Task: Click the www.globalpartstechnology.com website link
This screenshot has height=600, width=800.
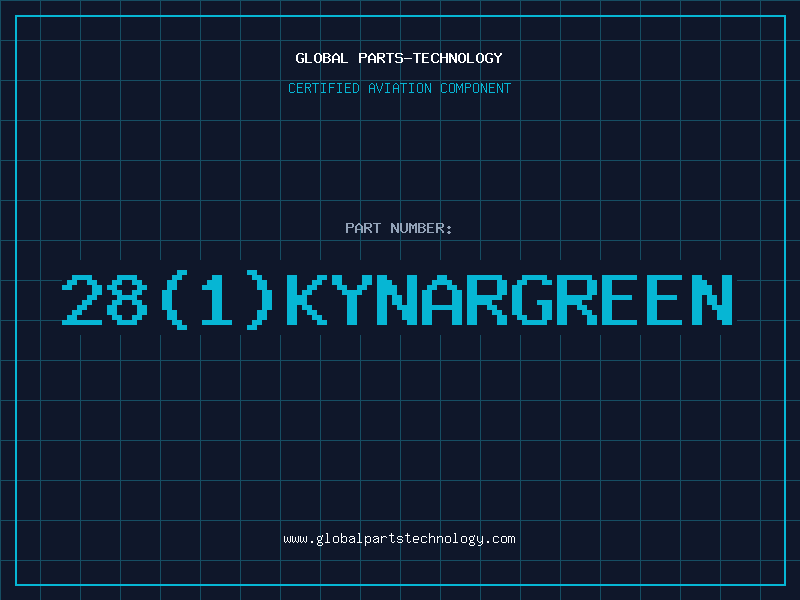Action: [x=399, y=539]
